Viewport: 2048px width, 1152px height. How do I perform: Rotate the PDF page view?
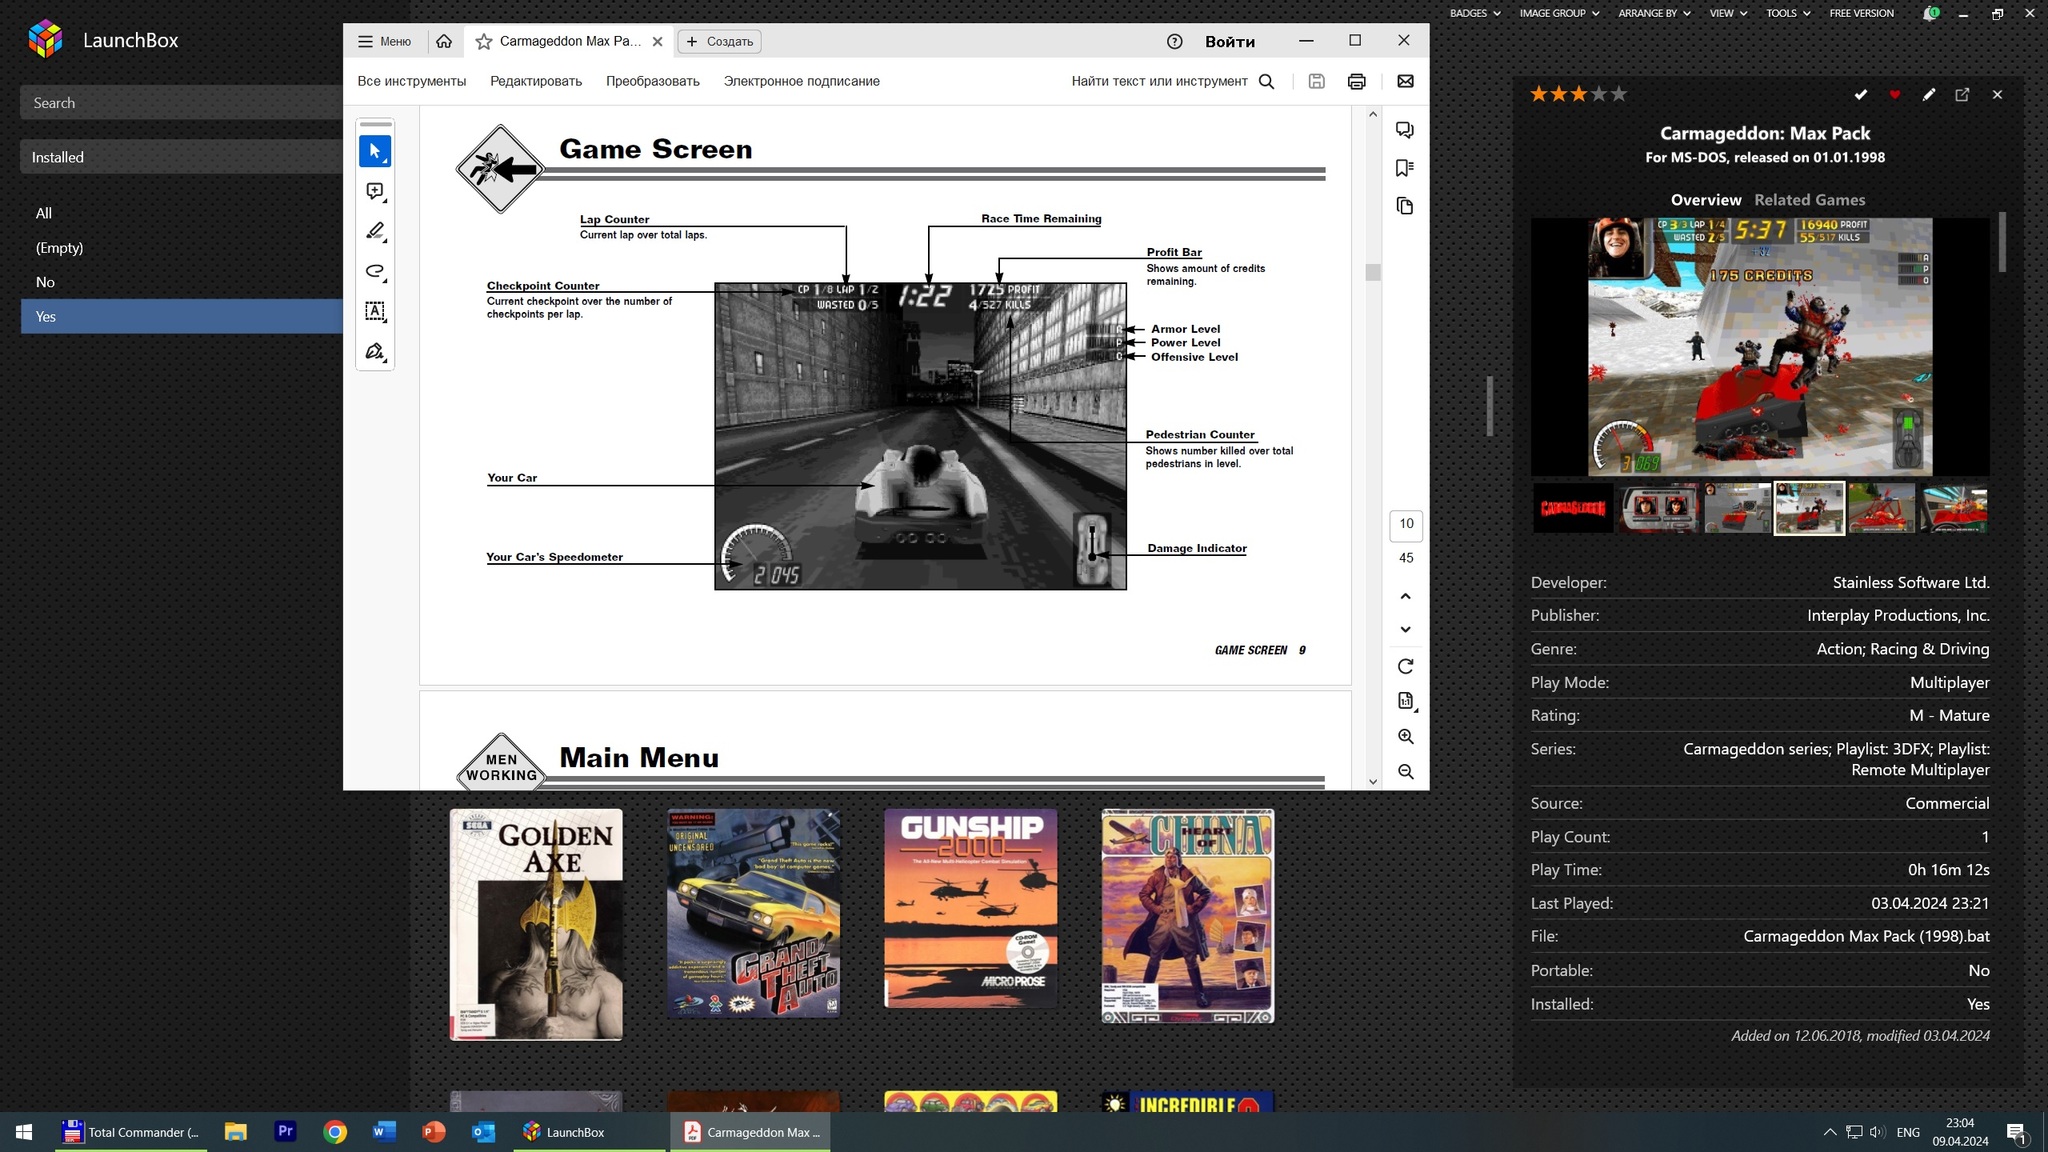(1405, 666)
